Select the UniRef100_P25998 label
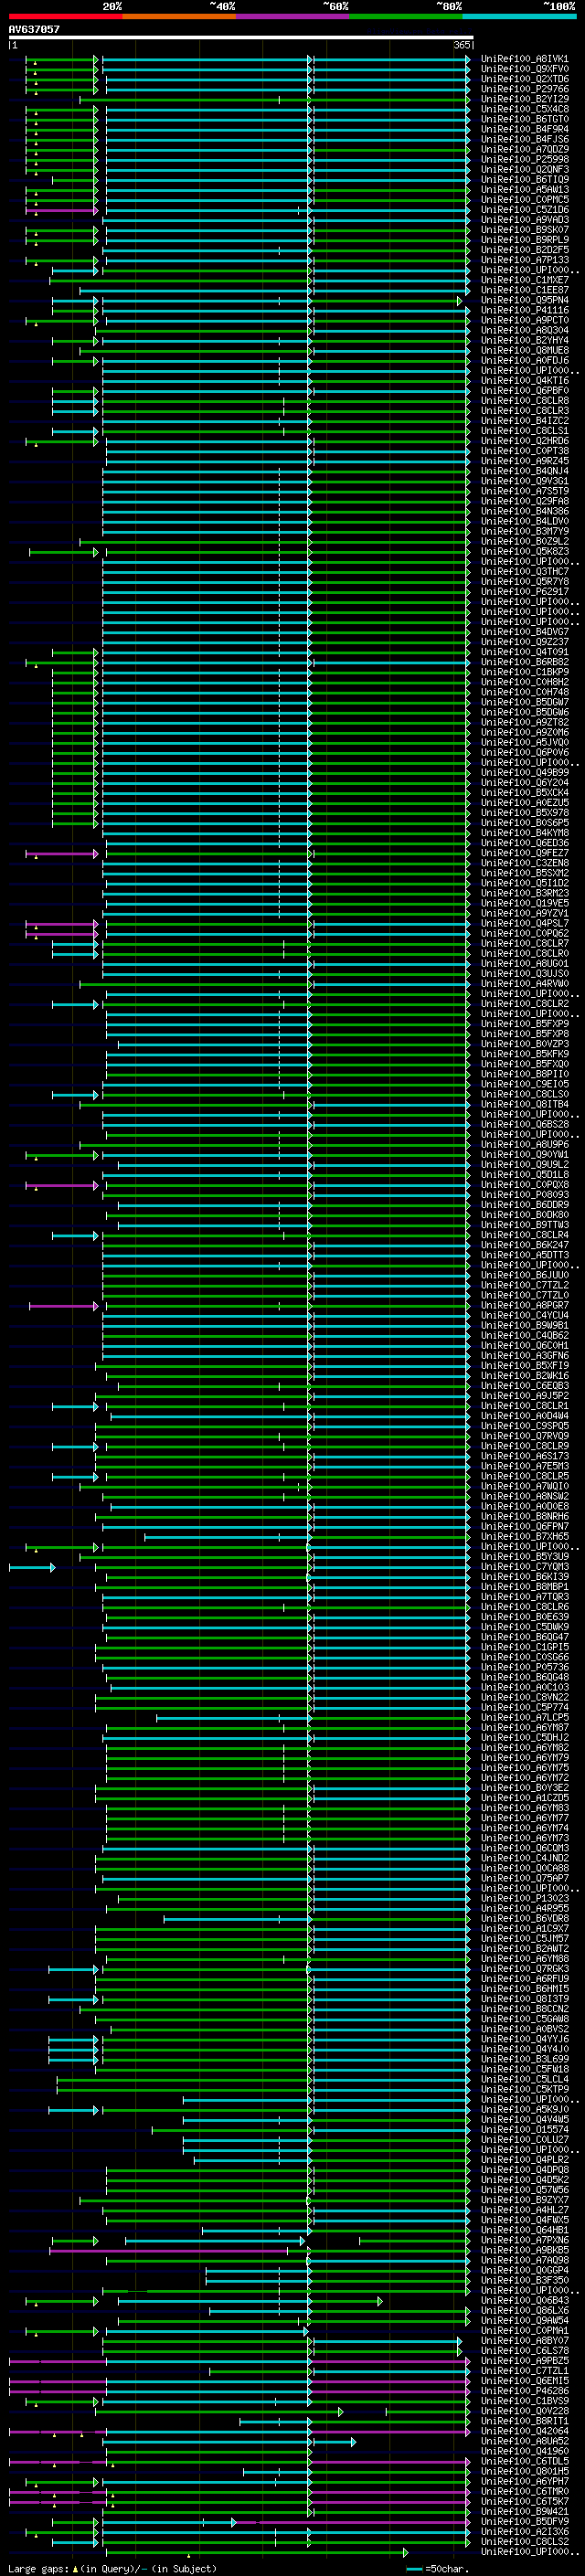Screen dimensions: 585x2576 tap(525, 159)
